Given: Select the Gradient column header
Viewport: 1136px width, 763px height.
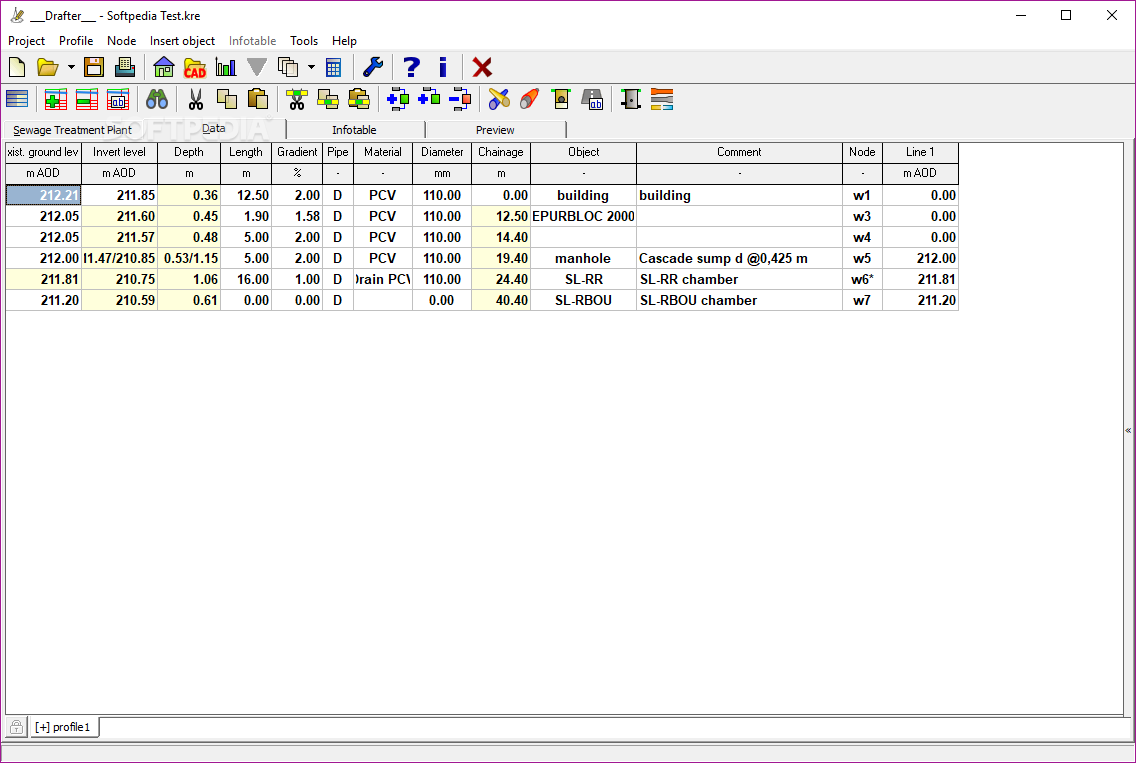Looking at the screenshot, I should click(x=297, y=152).
